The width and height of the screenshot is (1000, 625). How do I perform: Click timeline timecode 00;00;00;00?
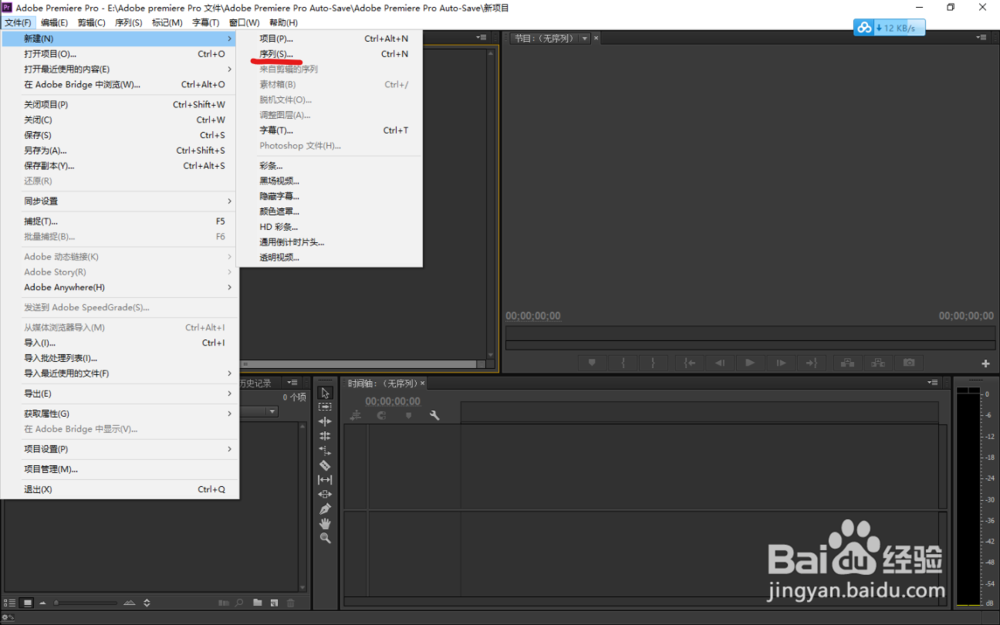click(392, 401)
